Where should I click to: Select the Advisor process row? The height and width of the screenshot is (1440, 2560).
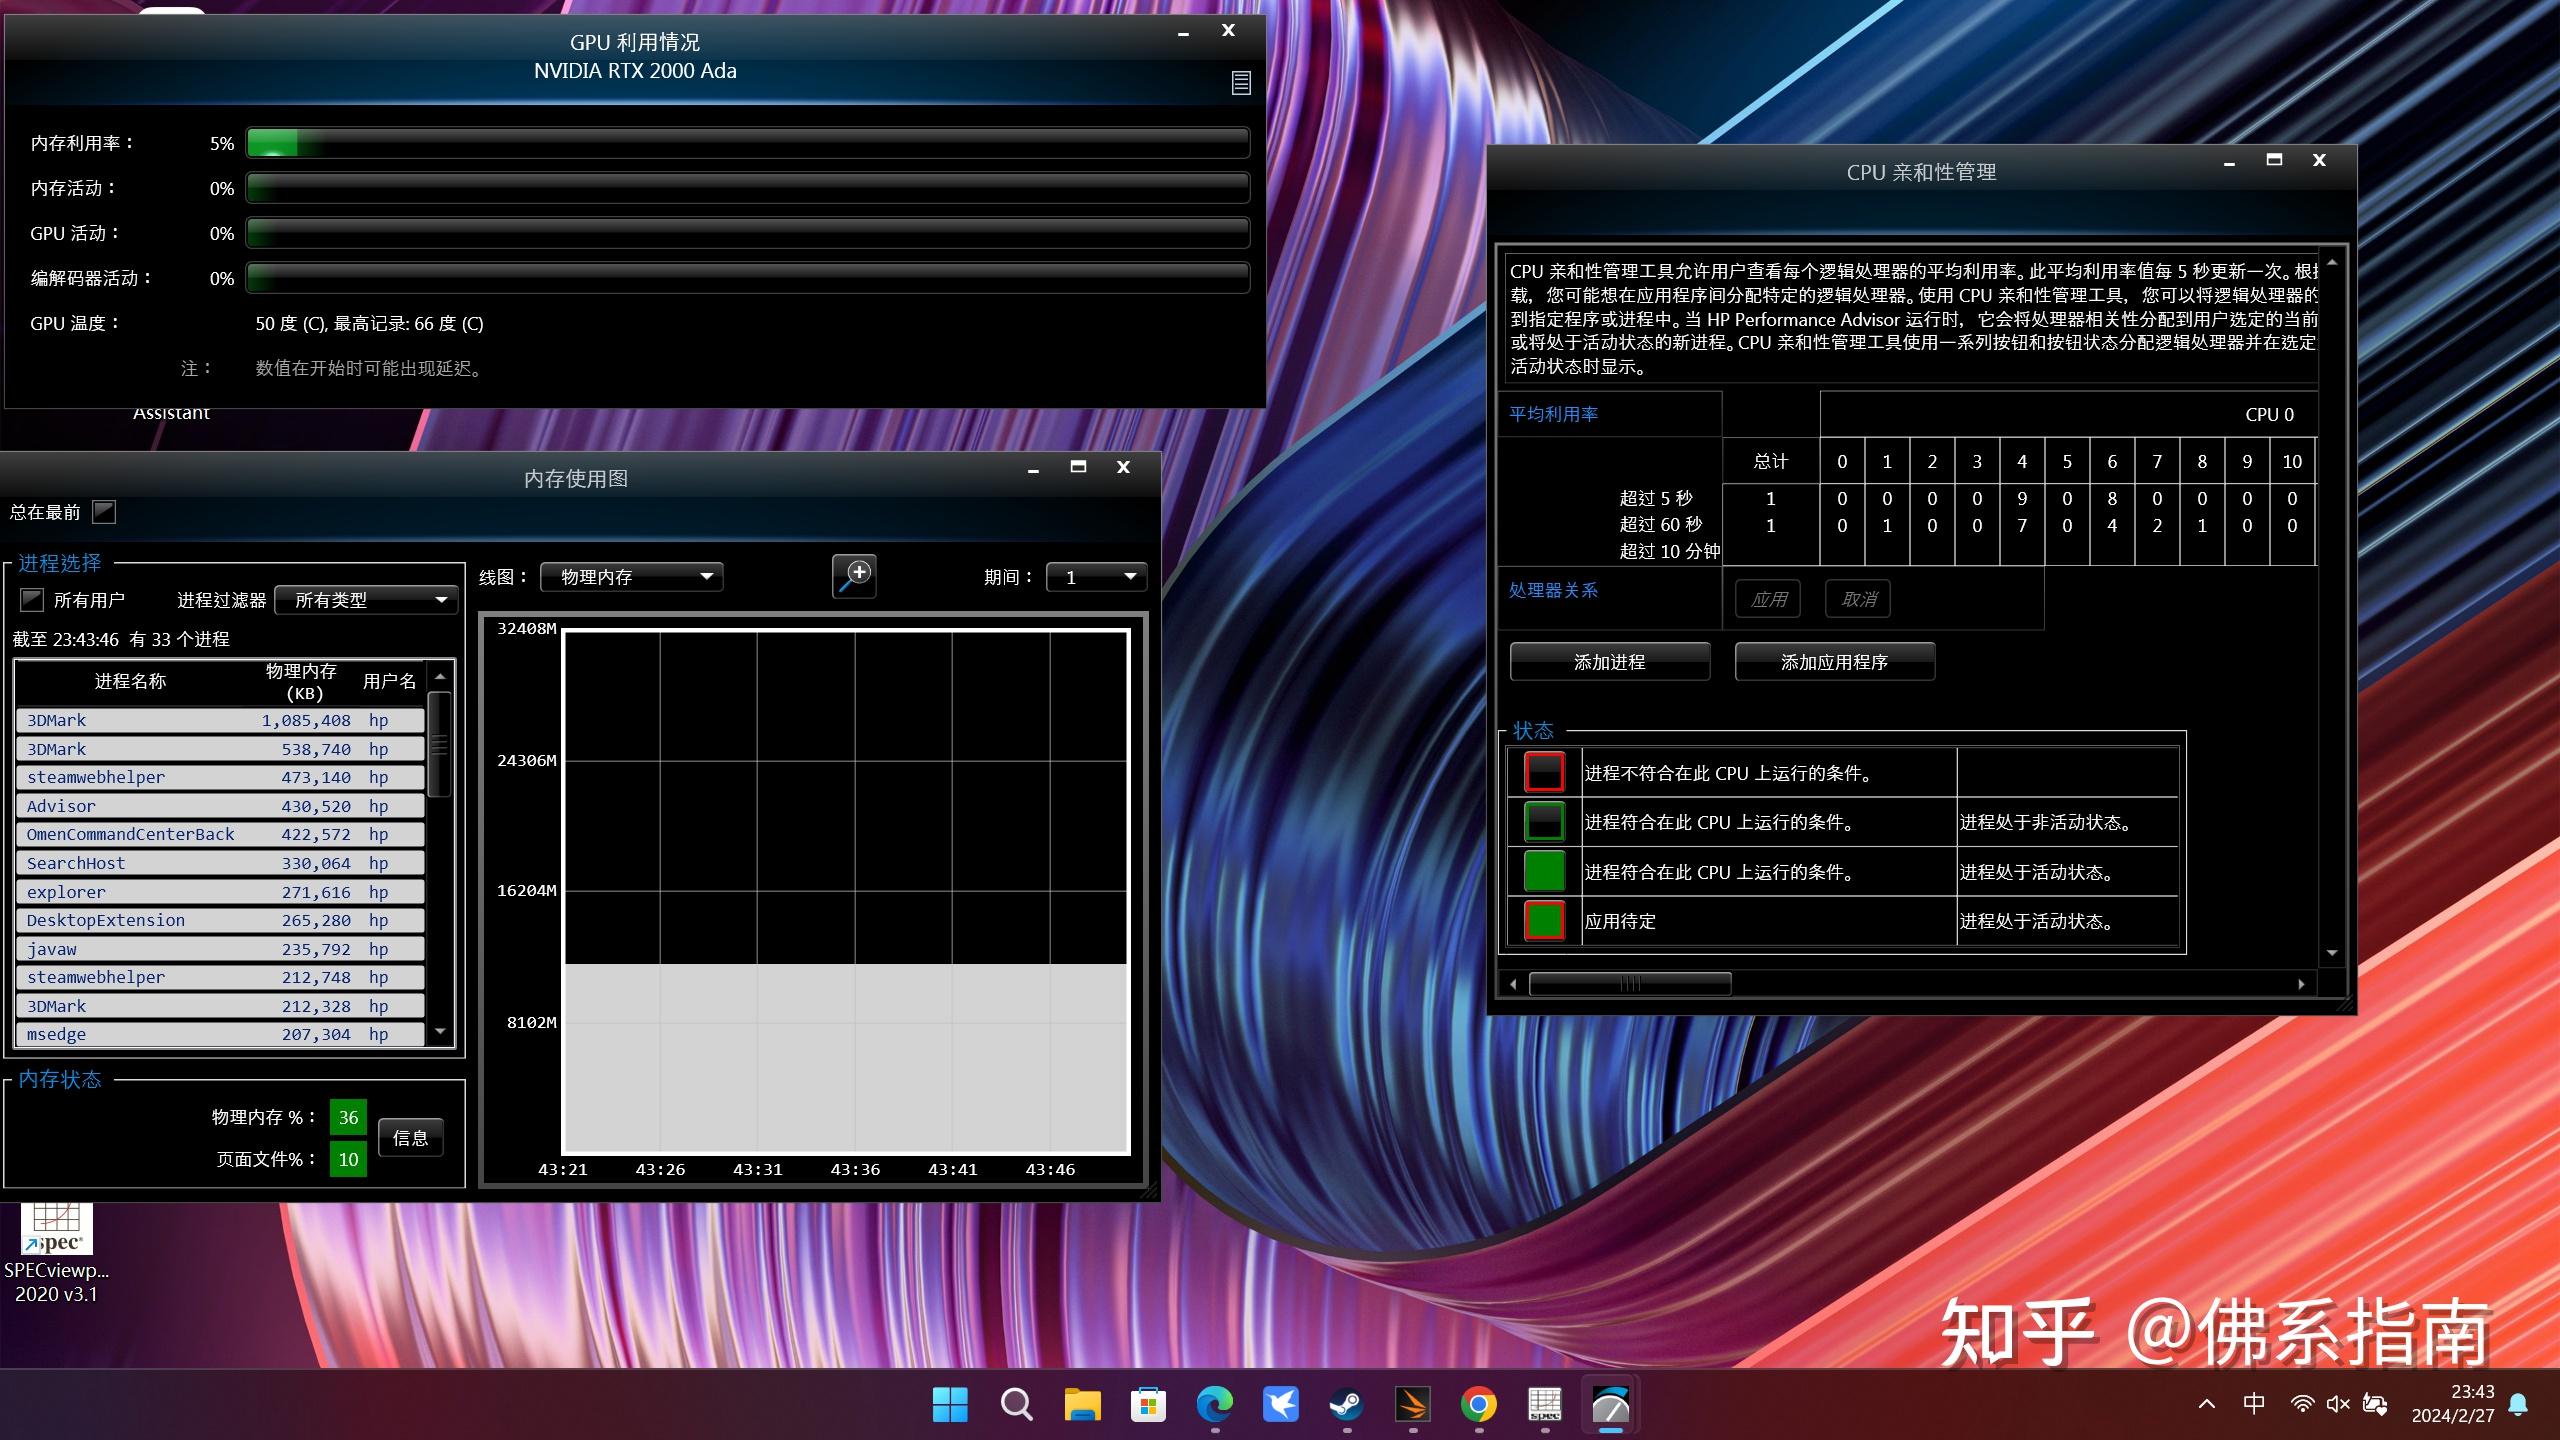click(x=220, y=806)
